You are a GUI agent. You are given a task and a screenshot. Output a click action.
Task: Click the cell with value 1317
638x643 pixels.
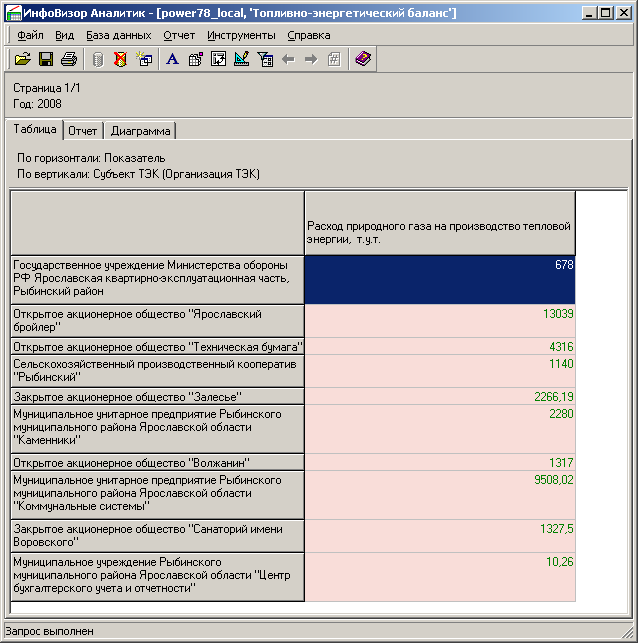[440, 463]
